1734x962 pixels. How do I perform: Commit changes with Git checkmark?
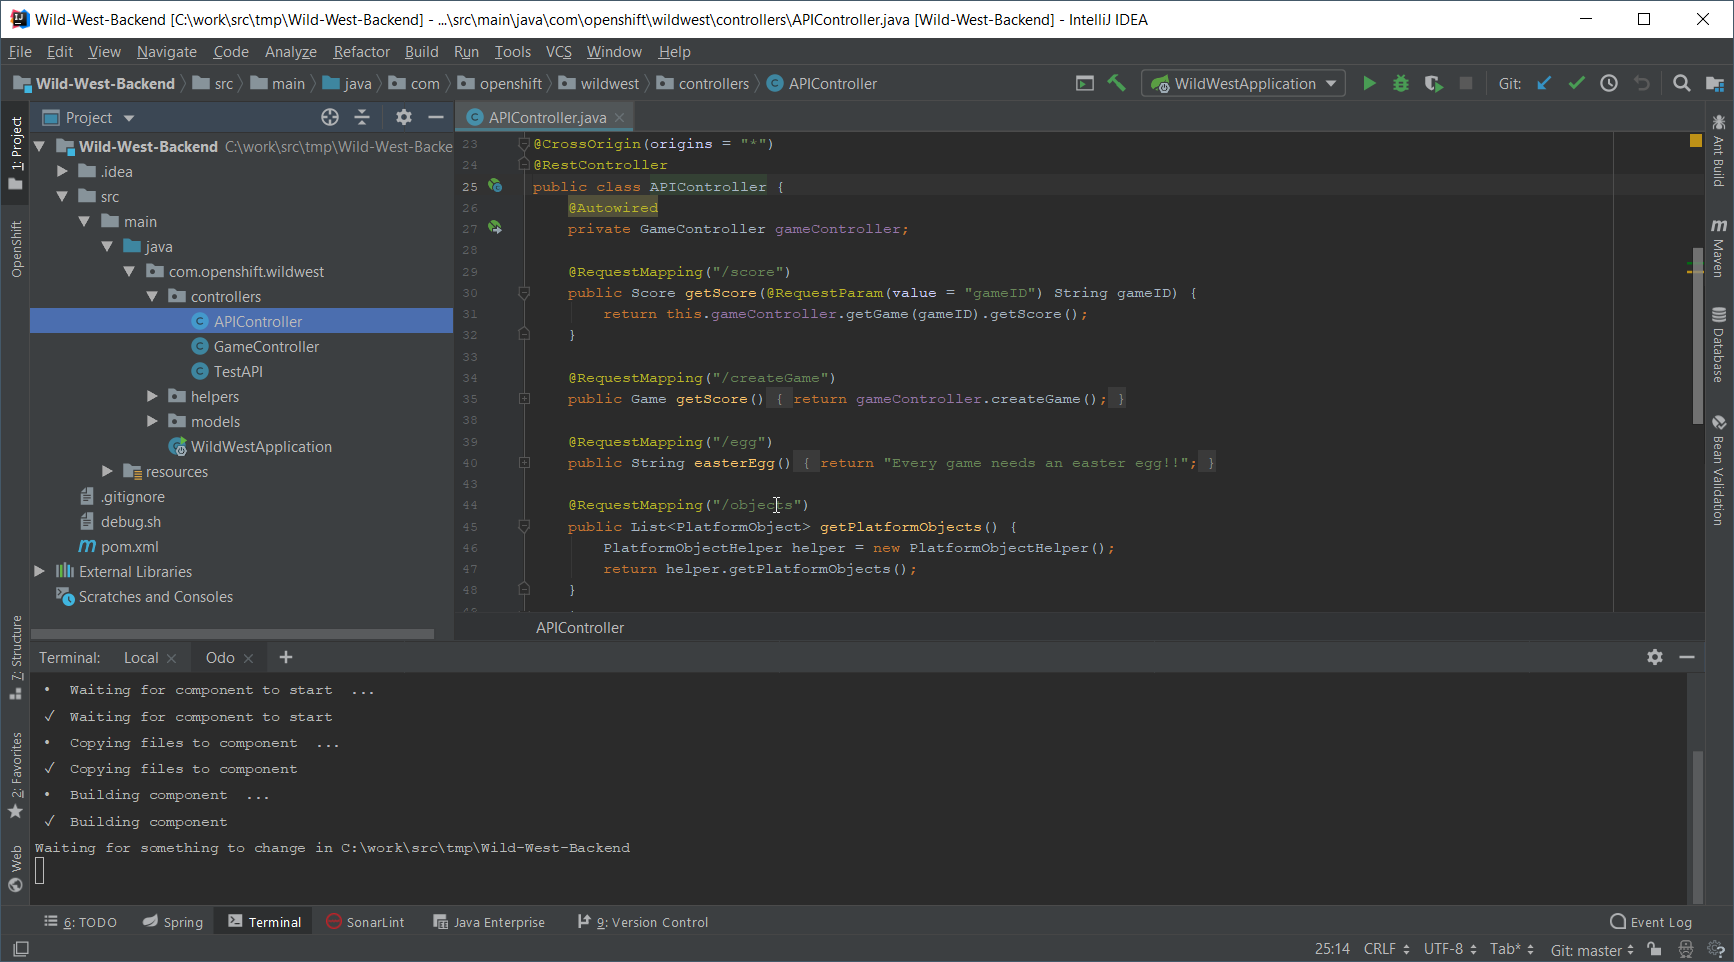pos(1576,84)
